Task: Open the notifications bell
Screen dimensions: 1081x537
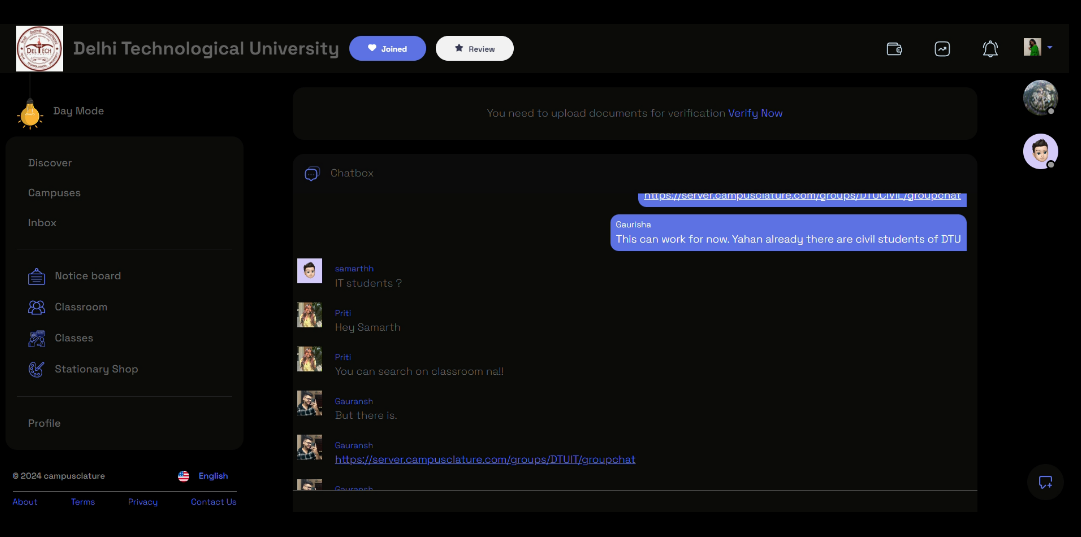Action: tap(990, 48)
